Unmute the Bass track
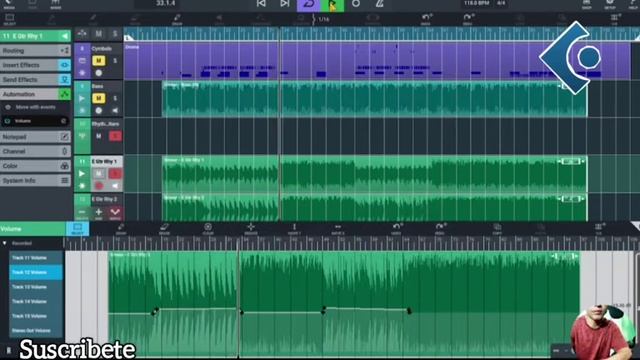The height and width of the screenshot is (360, 640). click(98, 98)
